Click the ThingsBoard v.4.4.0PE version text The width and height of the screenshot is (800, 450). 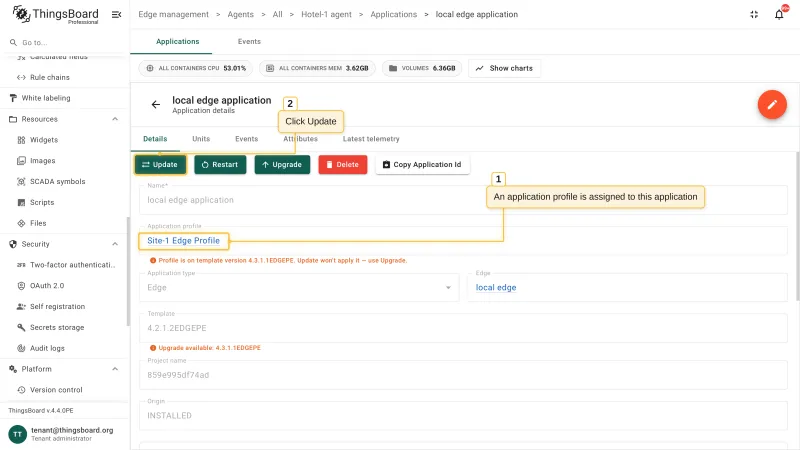pos(41,410)
